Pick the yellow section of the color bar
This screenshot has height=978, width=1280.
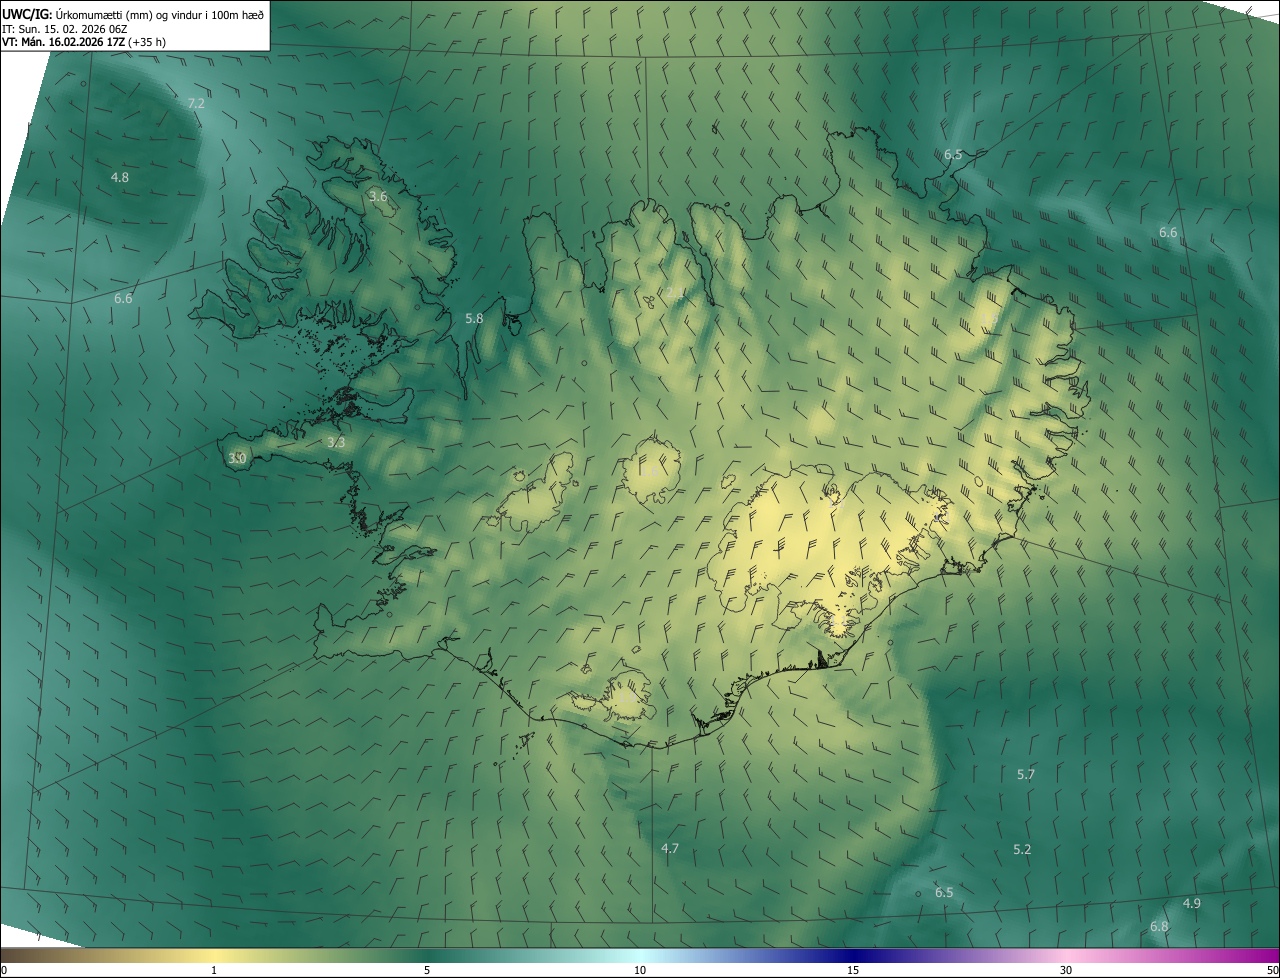click(214, 956)
